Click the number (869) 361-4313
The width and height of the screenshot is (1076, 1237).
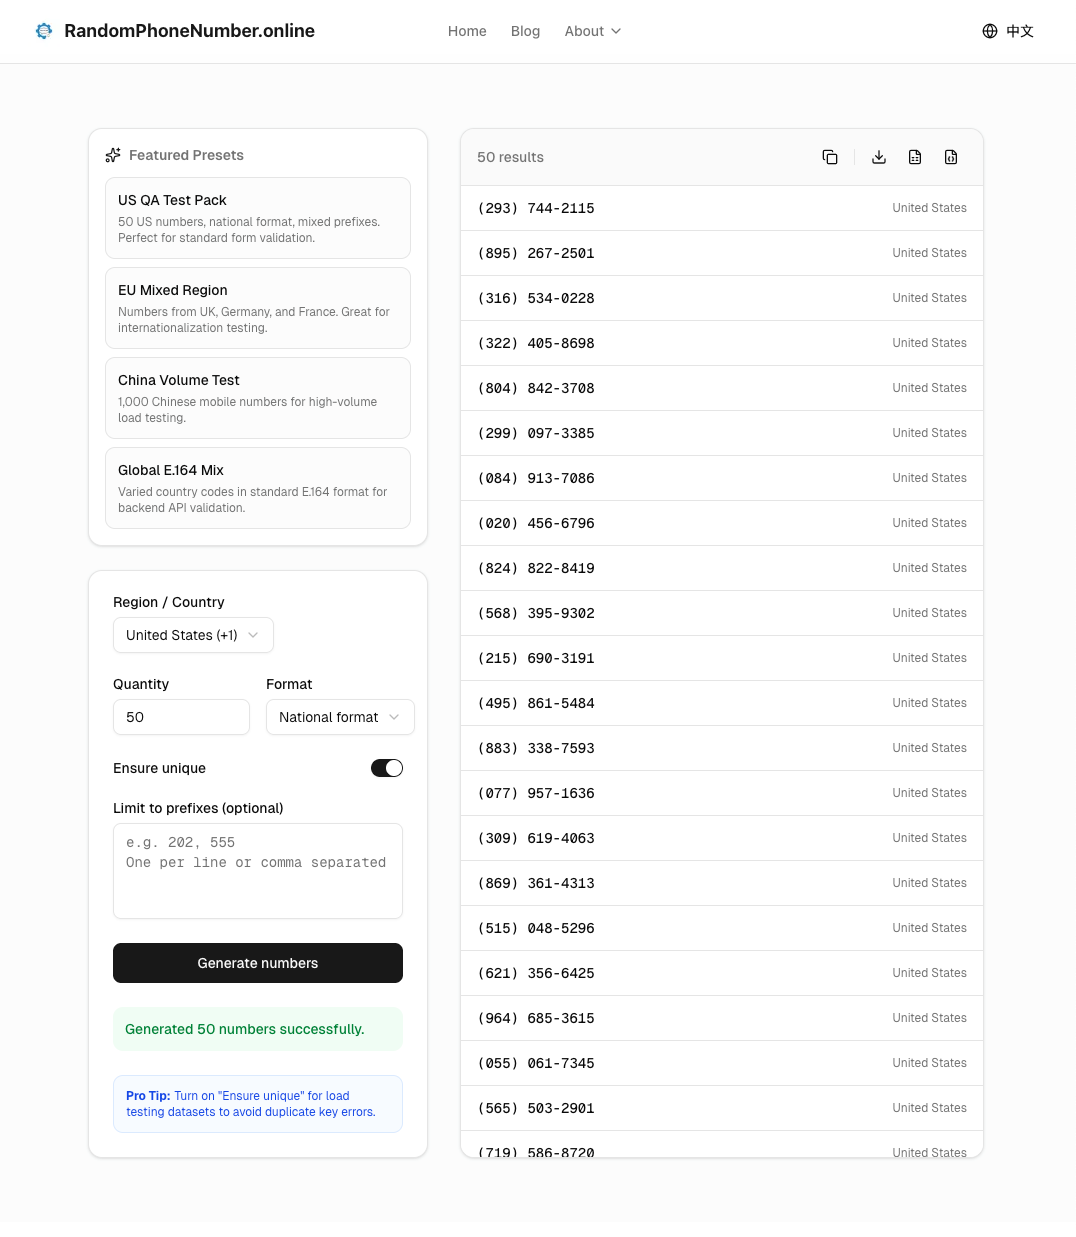pos(536,883)
